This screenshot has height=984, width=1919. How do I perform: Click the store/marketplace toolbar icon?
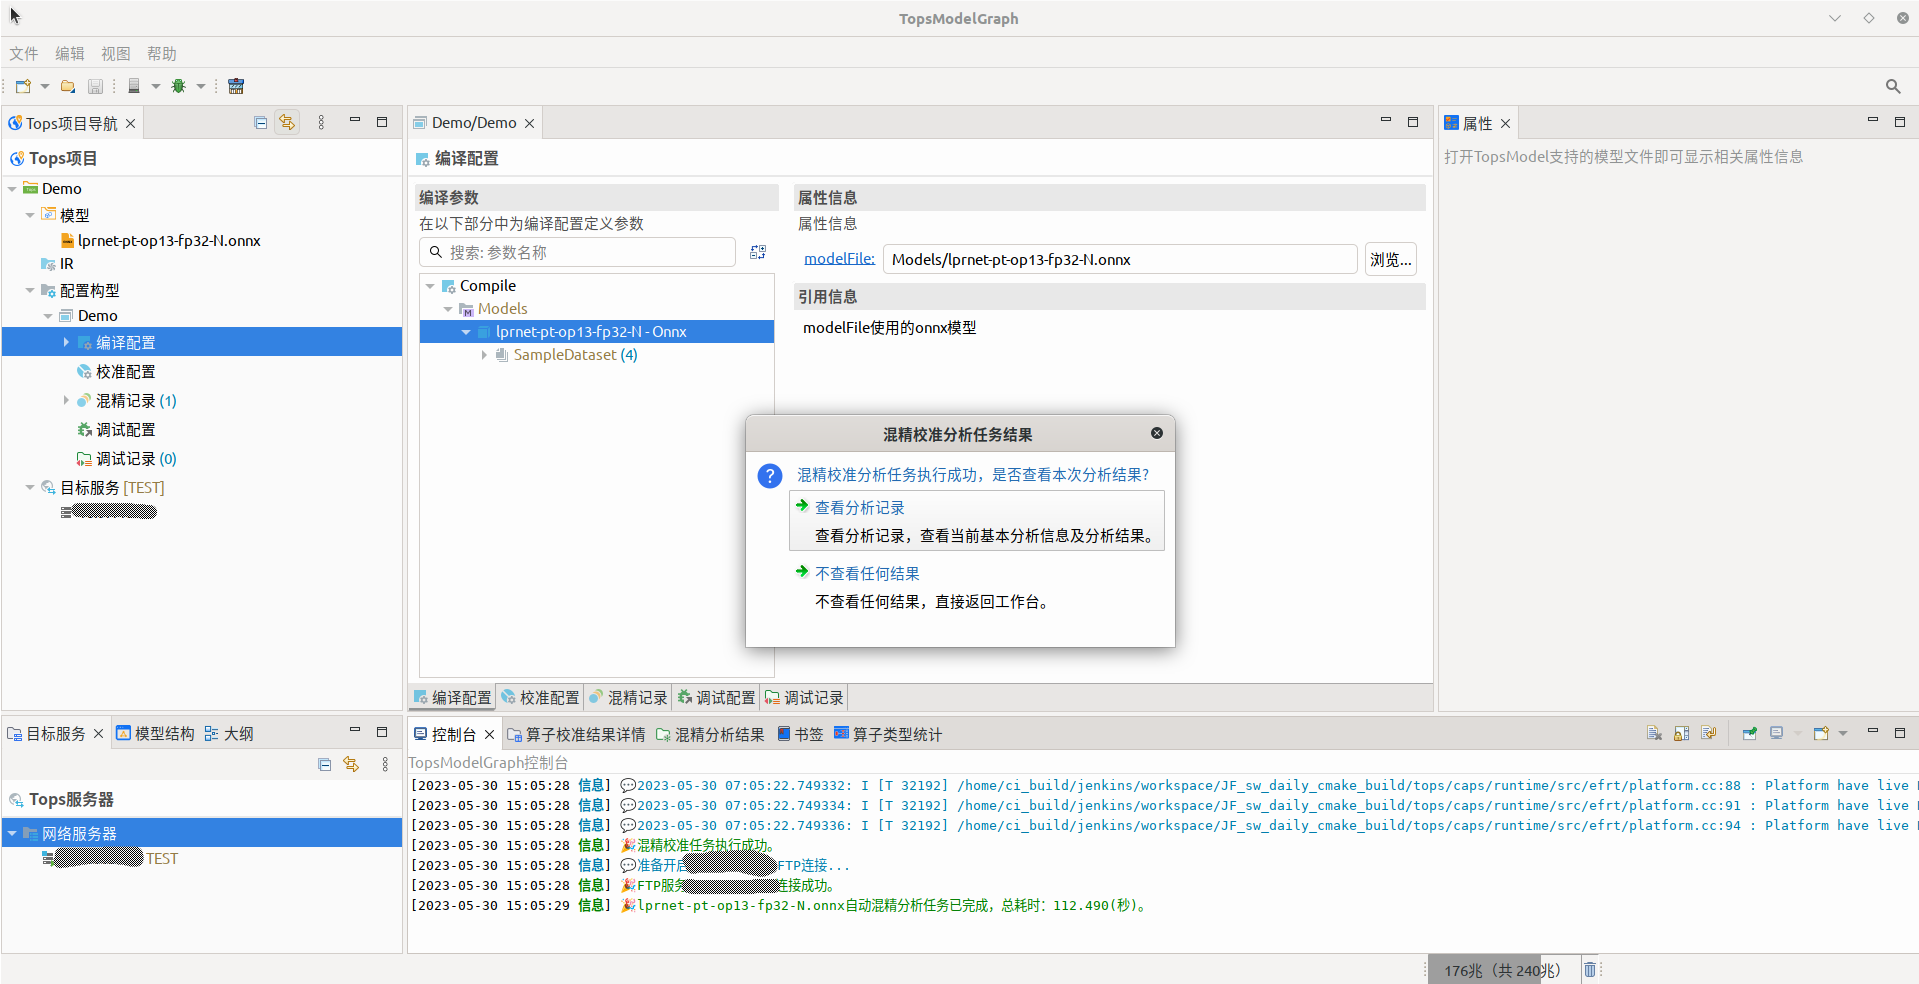(236, 86)
